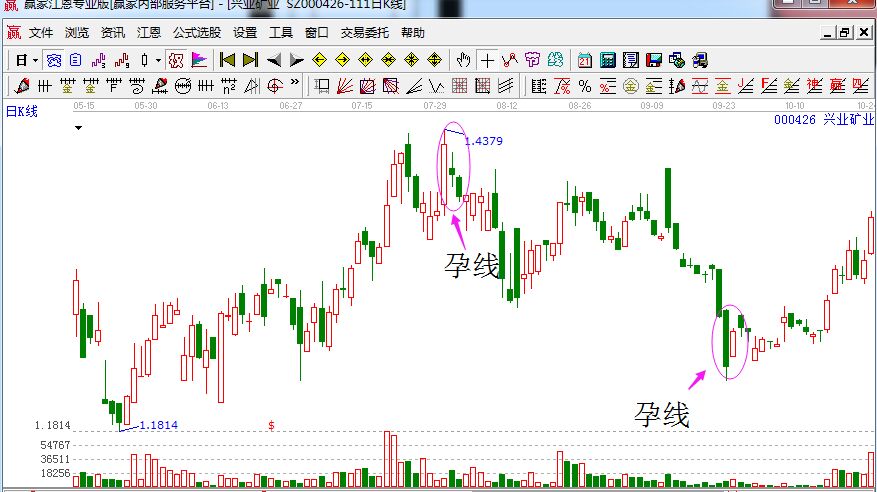Select the 1.4379 price label on chart

[483, 141]
